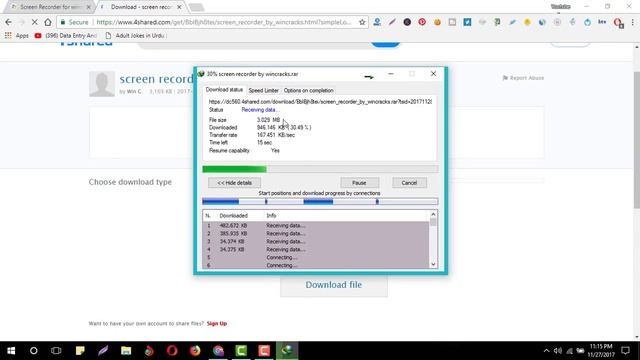640x360 pixels.
Task: Click the dark circle extension icon
Action: pyautogui.click(x=407, y=22)
